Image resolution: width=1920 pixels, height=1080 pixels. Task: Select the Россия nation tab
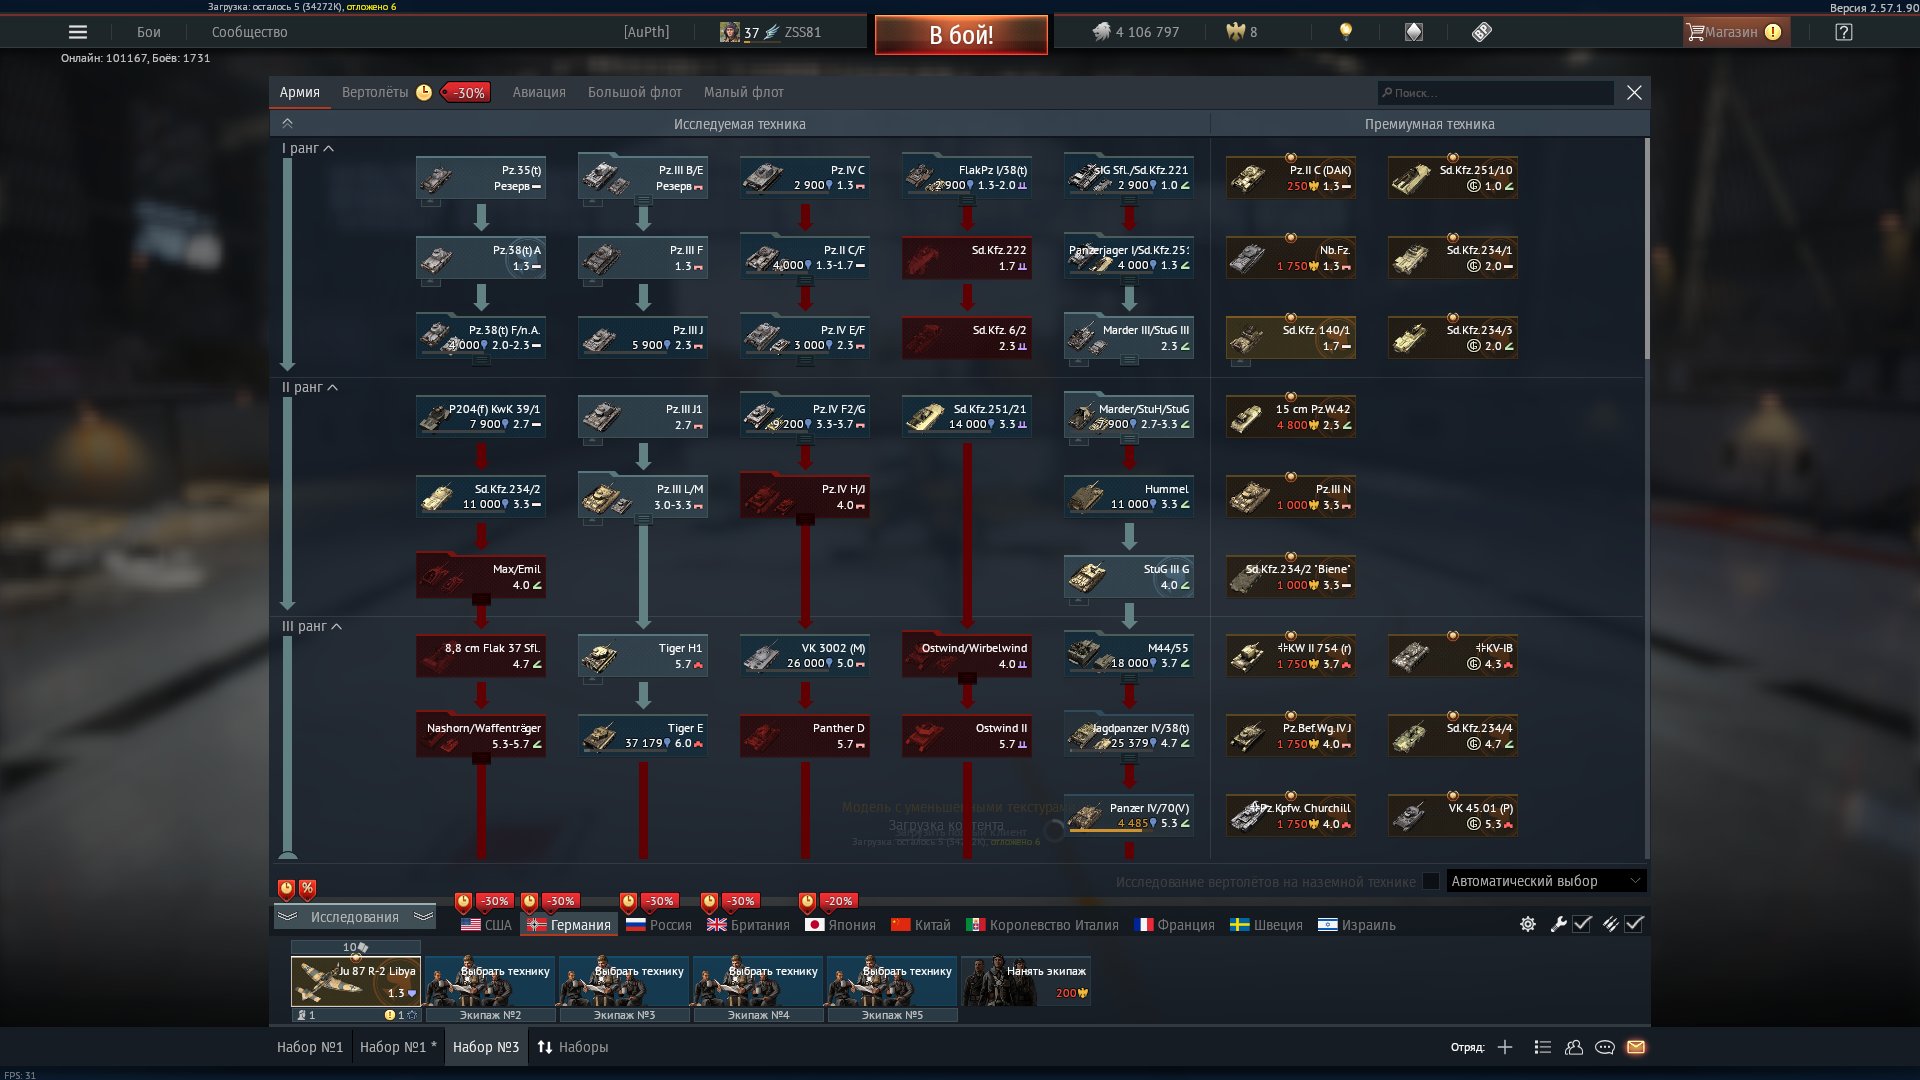pyautogui.click(x=659, y=925)
